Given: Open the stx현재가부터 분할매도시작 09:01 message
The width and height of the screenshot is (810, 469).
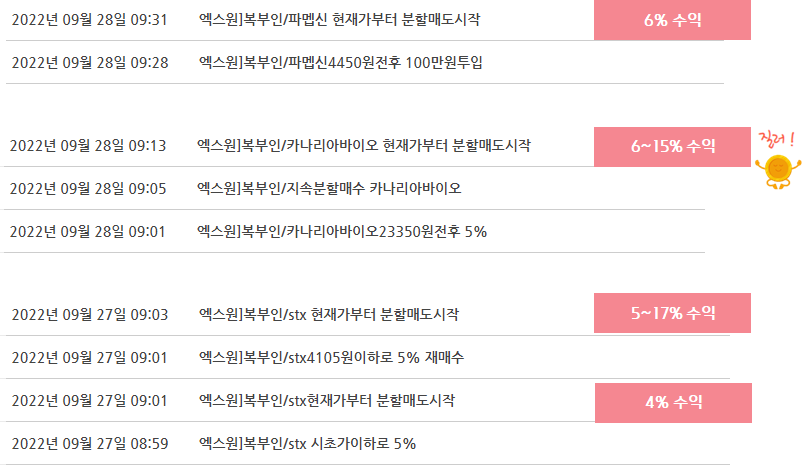Looking at the screenshot, I should pyautogui.click(x=327, y=400).
